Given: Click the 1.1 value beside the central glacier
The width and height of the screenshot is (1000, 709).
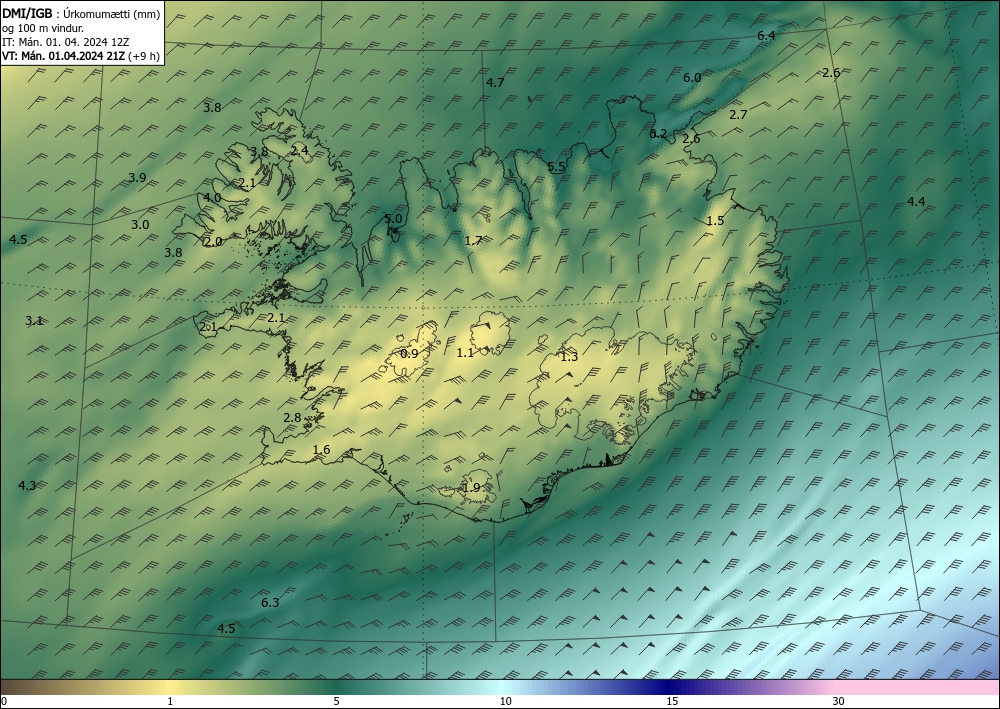Looking at the screenshot, I should pos(466,352).
